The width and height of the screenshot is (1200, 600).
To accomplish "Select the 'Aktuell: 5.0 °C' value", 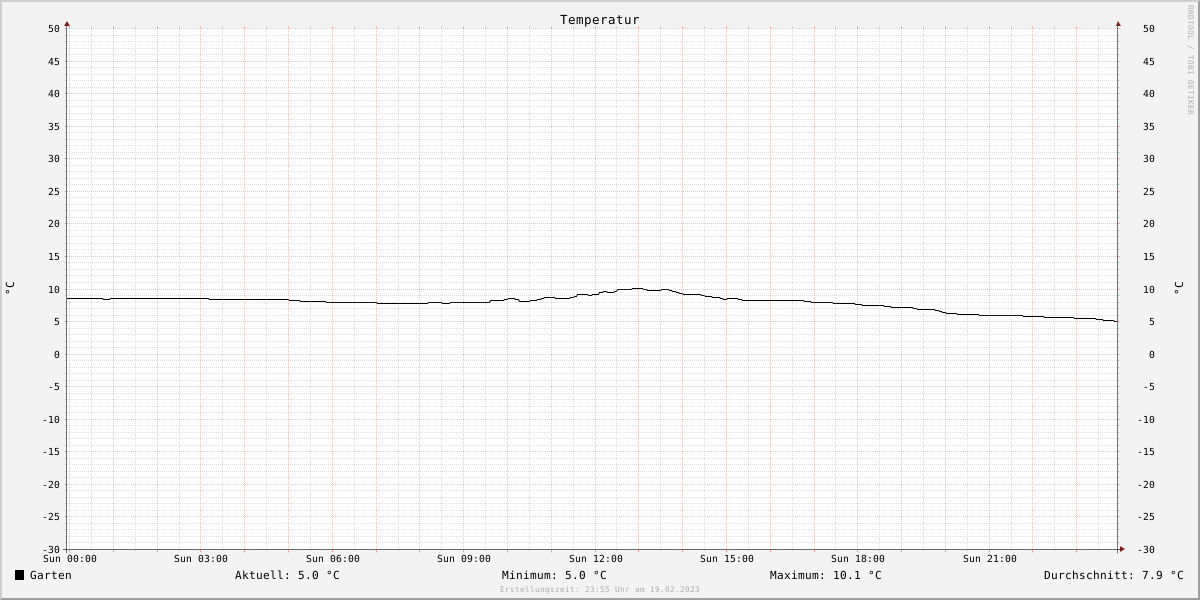I will point(287,575).
